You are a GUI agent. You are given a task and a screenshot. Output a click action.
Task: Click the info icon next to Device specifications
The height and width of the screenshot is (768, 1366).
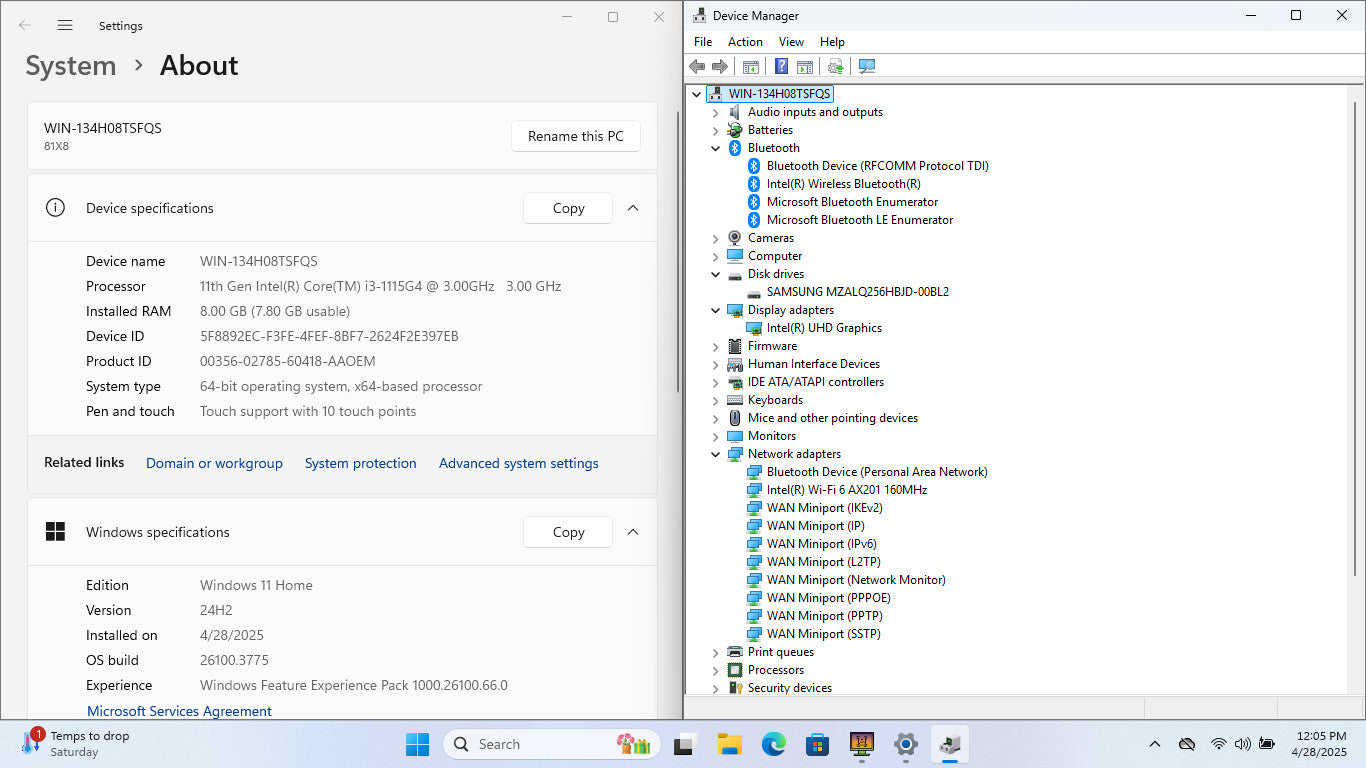coord(55,208)
